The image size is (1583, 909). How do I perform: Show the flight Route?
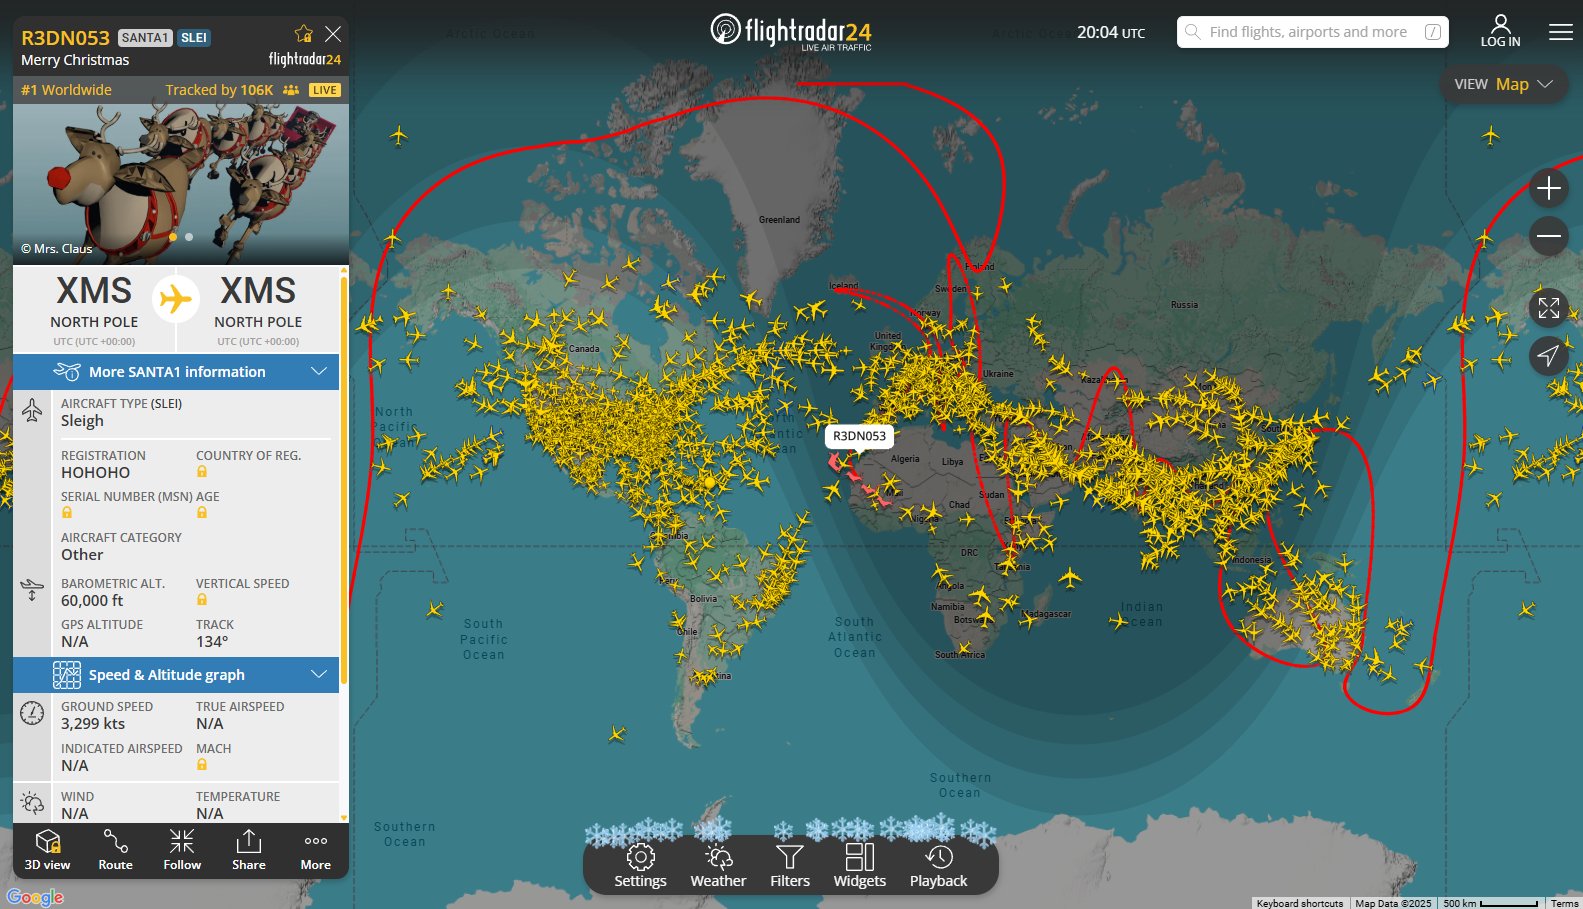coord(115,850)
